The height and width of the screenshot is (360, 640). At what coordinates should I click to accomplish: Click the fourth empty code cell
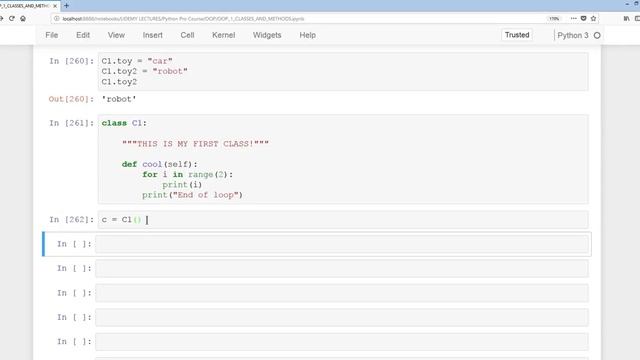342,318
